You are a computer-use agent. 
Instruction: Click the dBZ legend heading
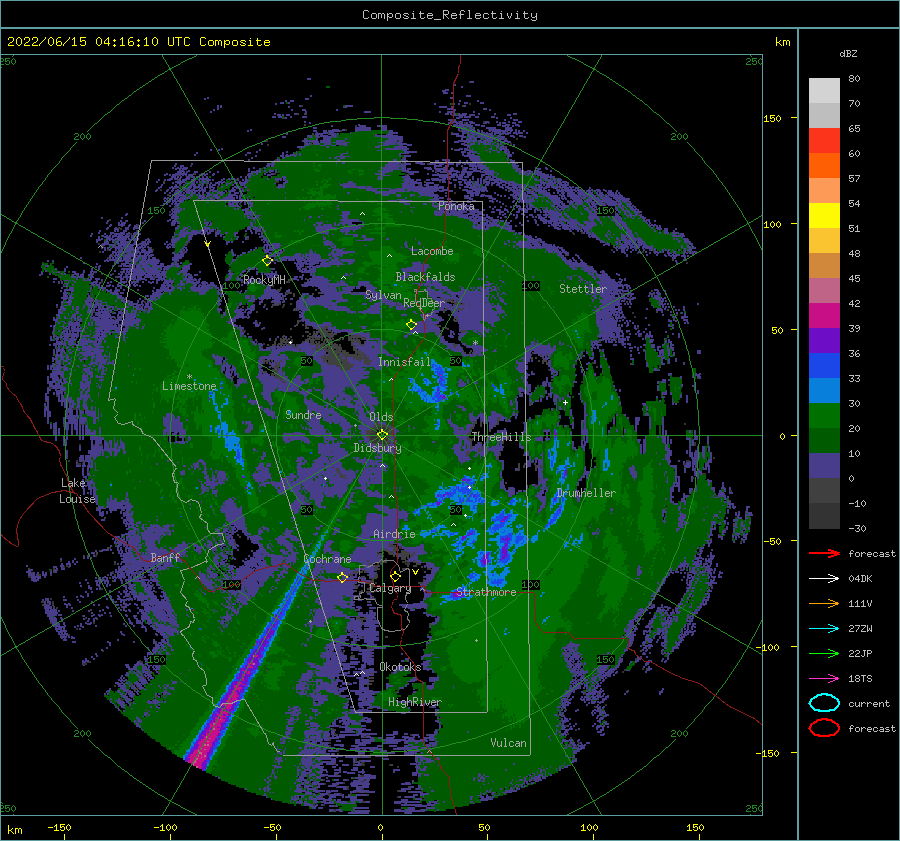(848, 53)
